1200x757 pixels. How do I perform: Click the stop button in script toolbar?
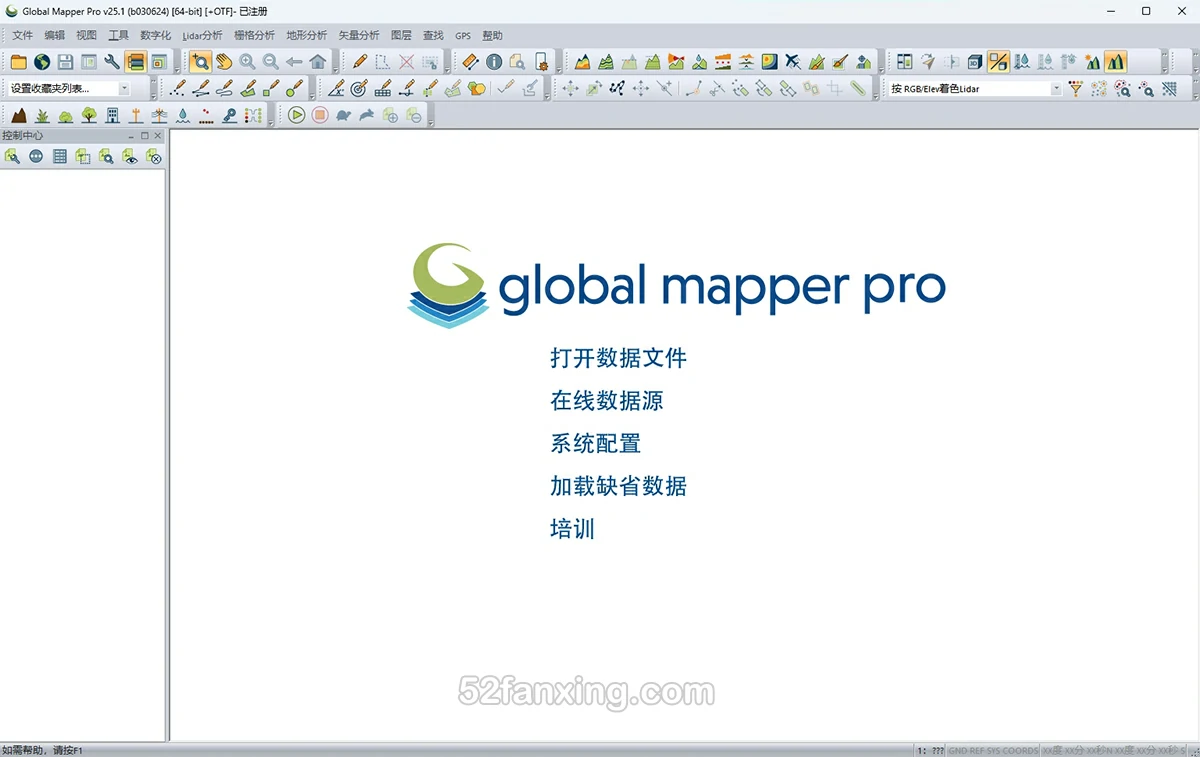(320, 115)
